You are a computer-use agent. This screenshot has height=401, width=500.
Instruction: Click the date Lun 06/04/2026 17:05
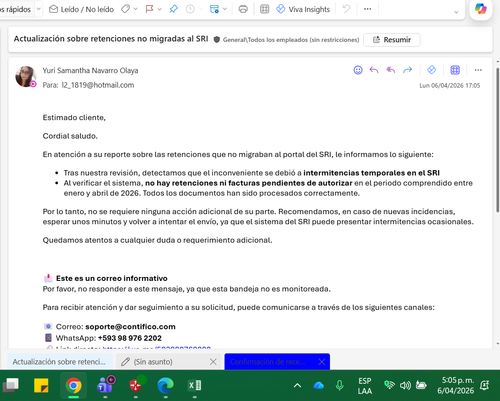click(449, 86)
